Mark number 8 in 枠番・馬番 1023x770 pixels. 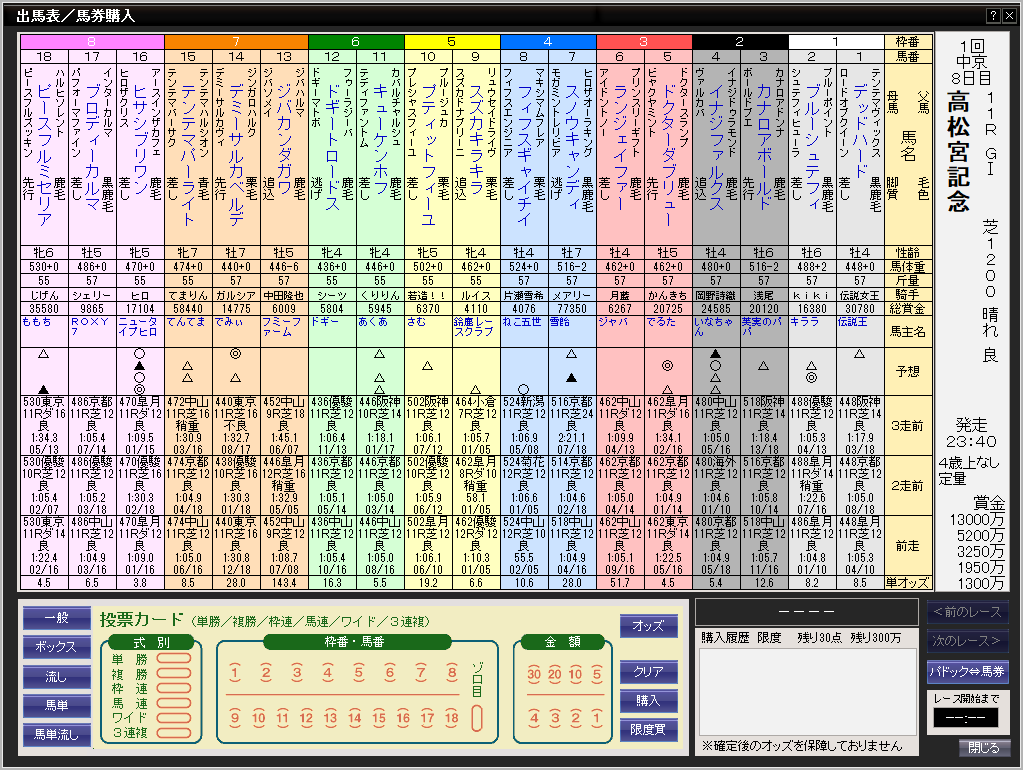click(451, 673)
